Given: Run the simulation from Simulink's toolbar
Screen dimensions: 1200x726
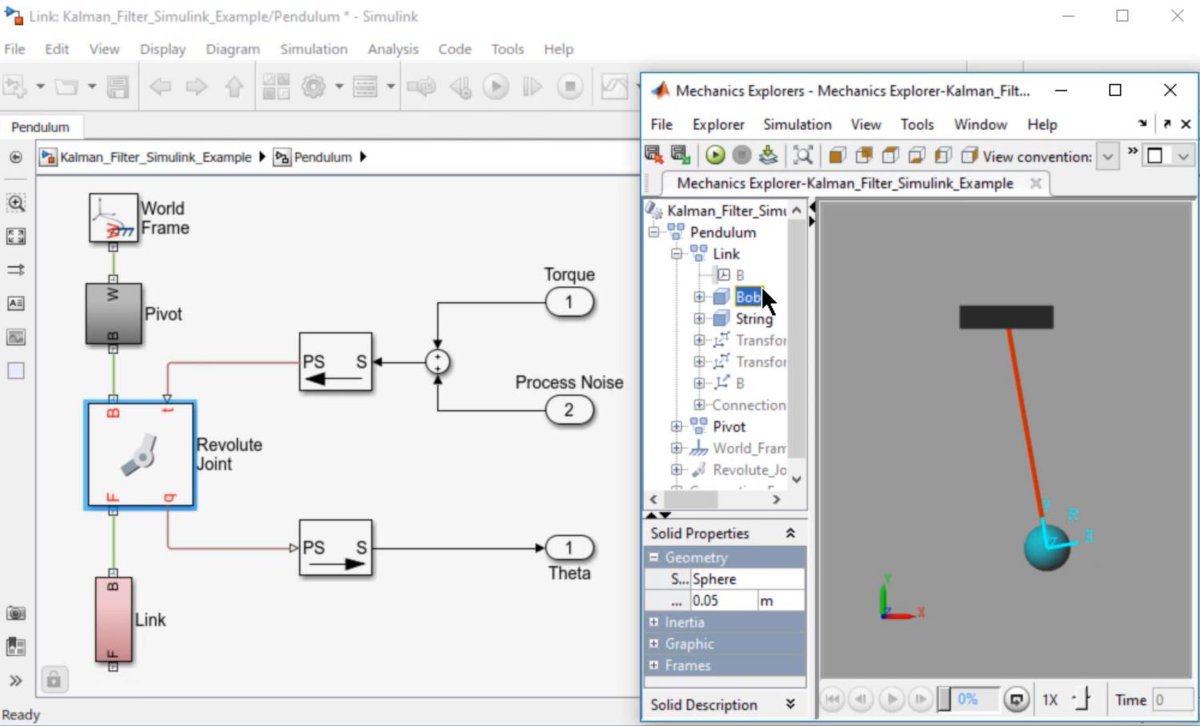Looking at the screenshot, I should tap(497, 86).
